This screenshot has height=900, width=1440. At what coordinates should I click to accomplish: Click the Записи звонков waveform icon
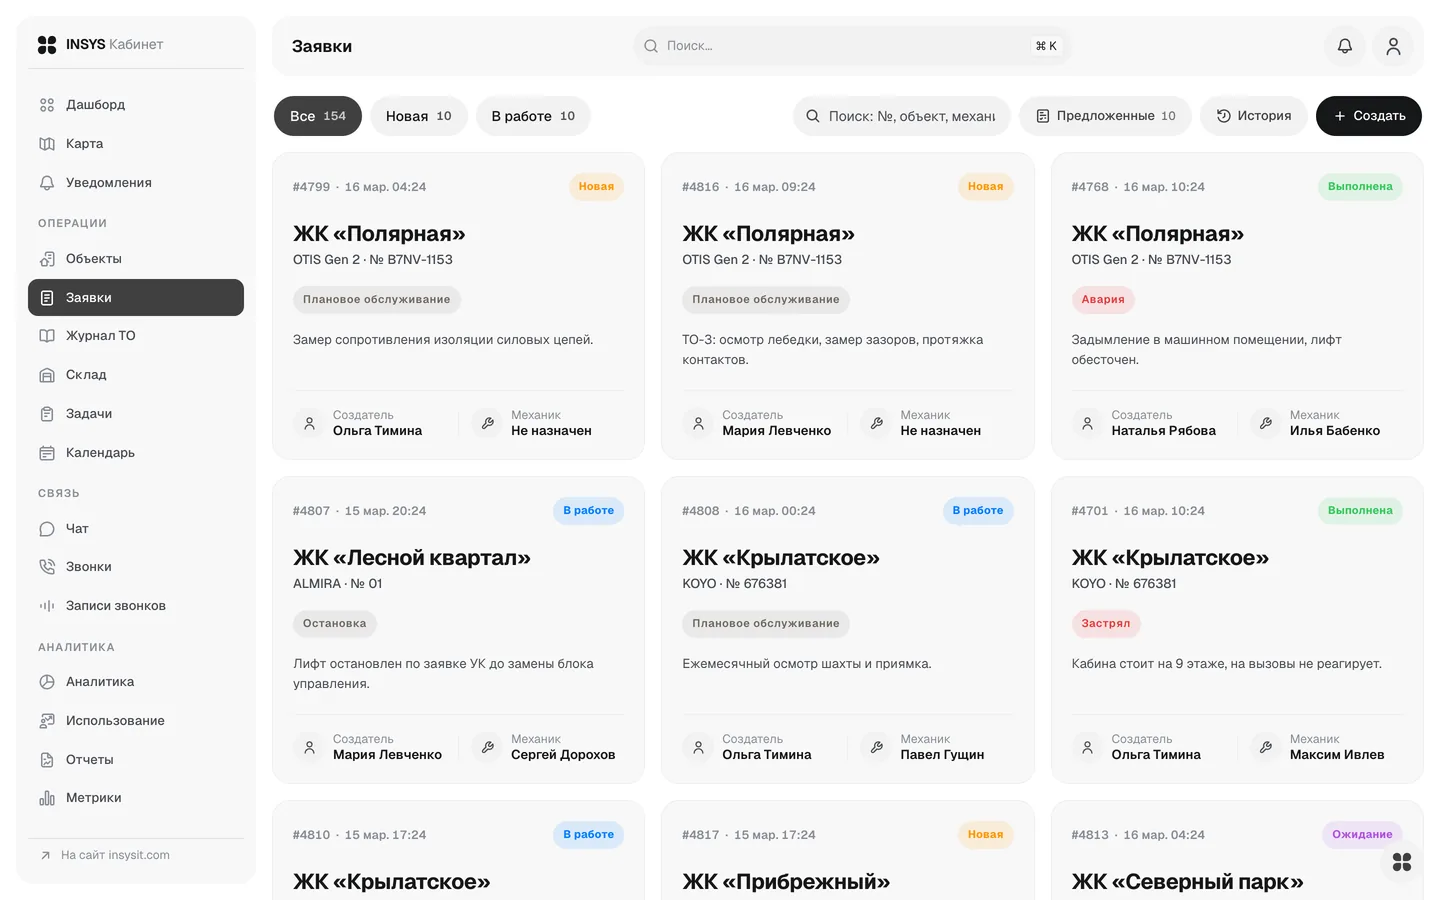pyautogui.click(x=47, y=606)
